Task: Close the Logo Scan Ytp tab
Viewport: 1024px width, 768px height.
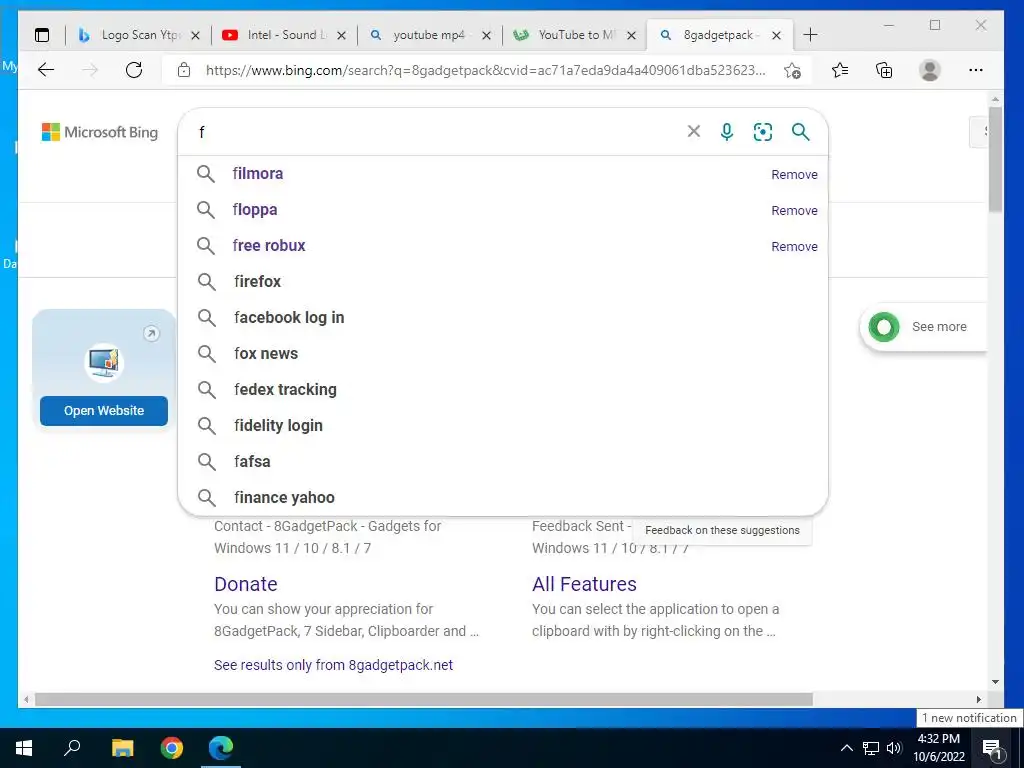Action: pyautogui.click(x=195, y=36)
